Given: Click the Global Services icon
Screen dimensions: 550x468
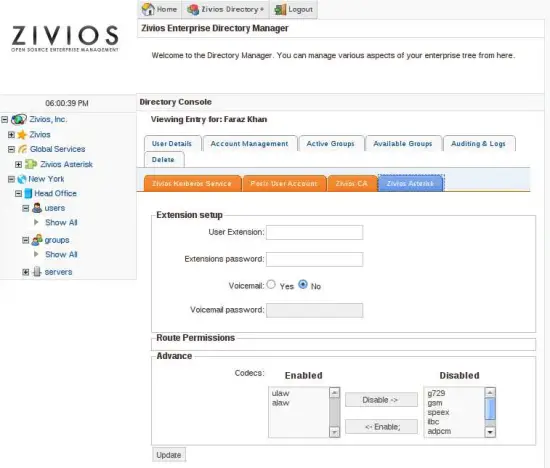Looking at the screenshot, I should point(22,149).
